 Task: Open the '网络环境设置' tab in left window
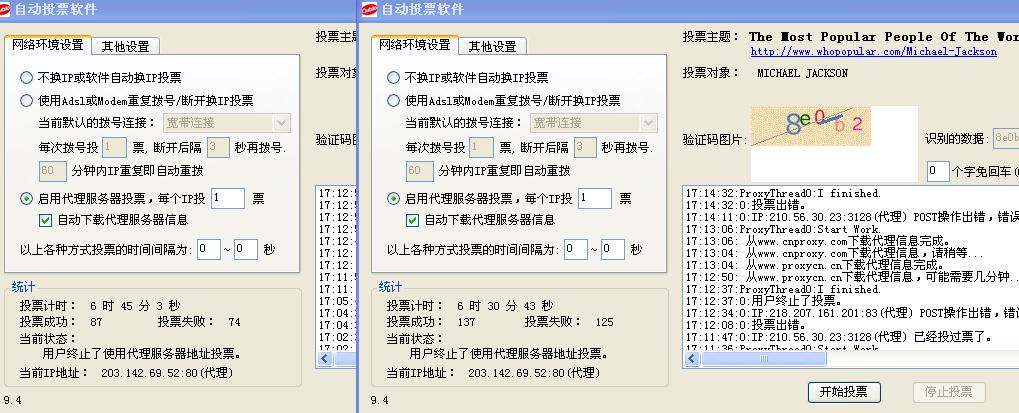[x=47, y=45]
